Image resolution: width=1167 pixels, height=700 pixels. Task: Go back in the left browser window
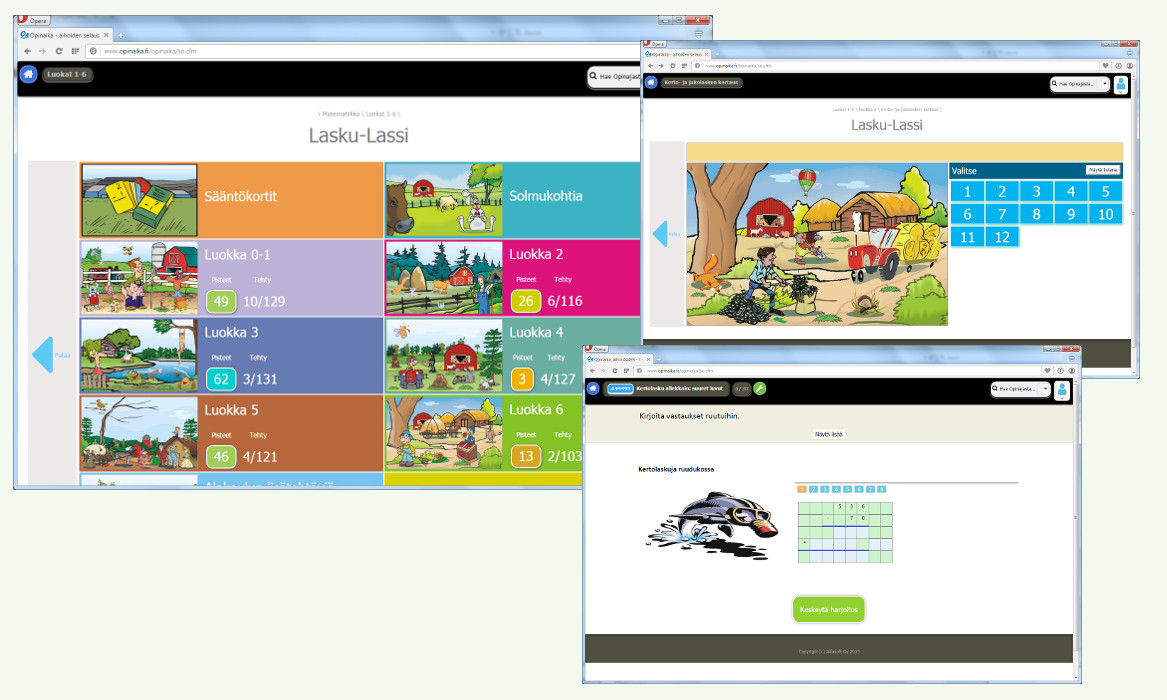tap(28, 51)
